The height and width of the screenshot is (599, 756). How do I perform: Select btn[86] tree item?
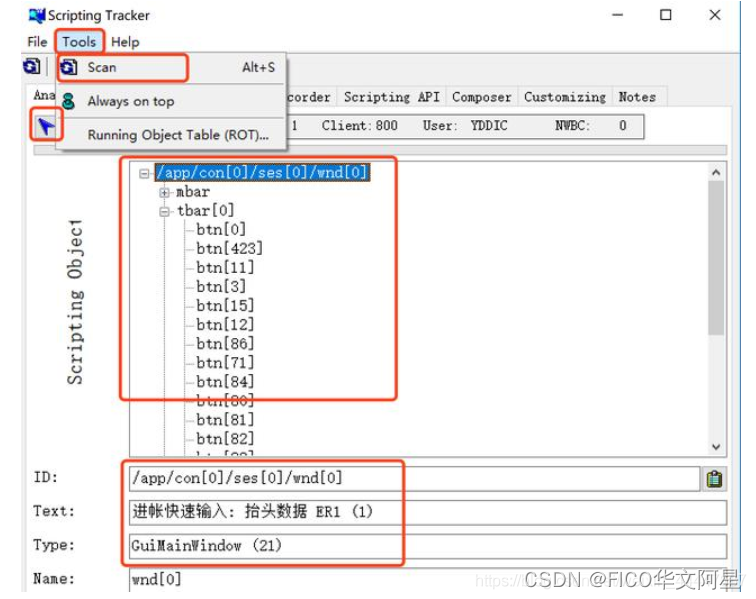tap(225, 344)
